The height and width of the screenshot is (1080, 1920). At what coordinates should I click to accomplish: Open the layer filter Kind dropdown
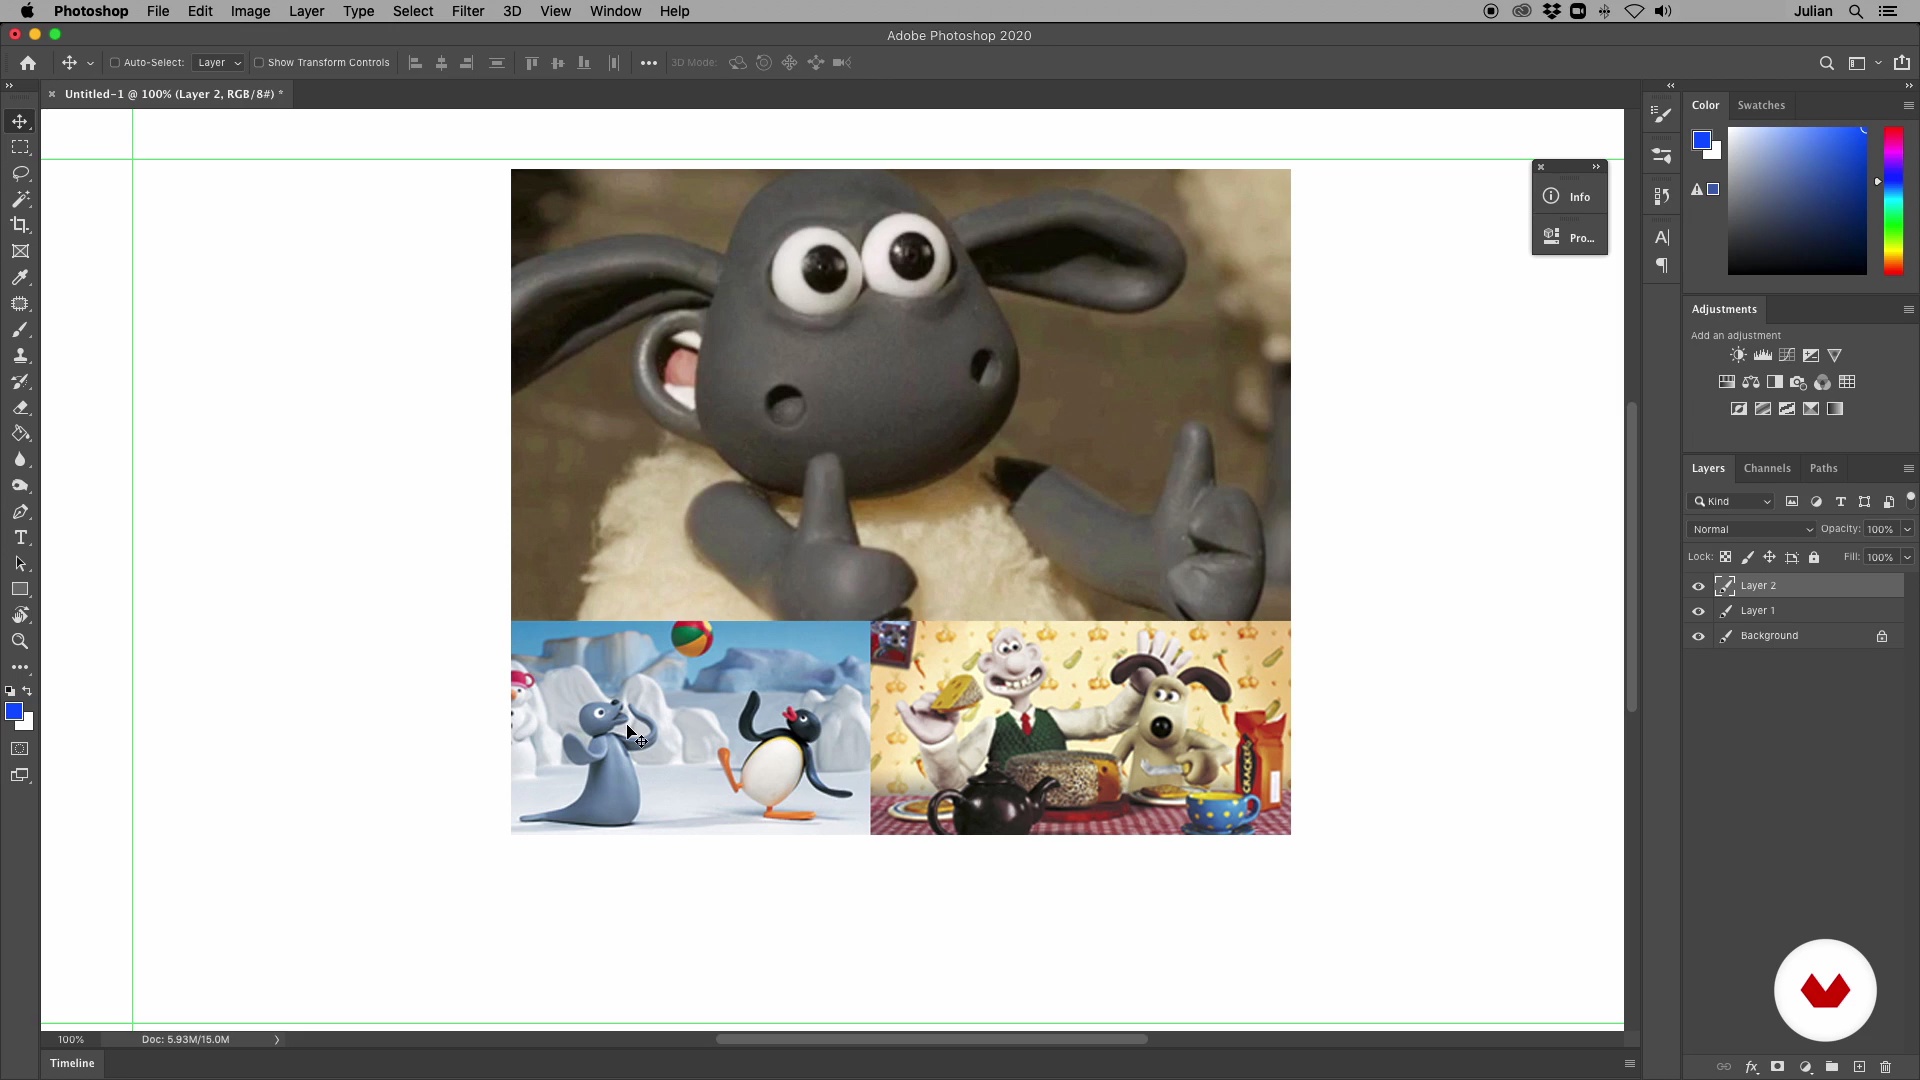point(1732,502)
